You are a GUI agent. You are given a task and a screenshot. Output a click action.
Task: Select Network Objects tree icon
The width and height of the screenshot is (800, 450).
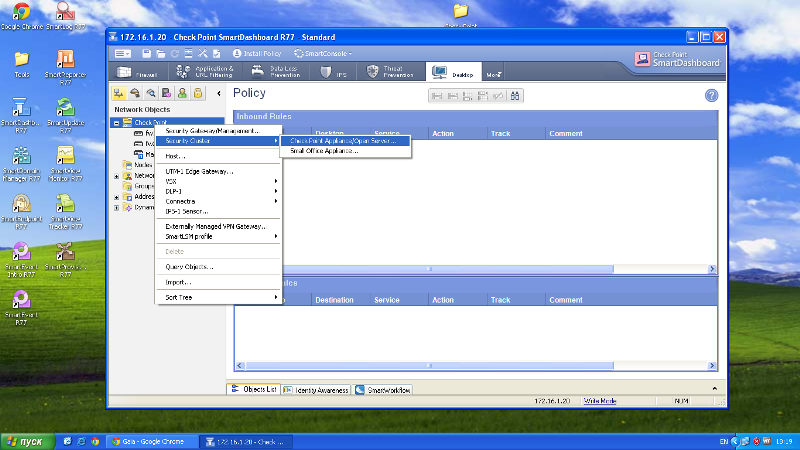(x=119, y=93)
